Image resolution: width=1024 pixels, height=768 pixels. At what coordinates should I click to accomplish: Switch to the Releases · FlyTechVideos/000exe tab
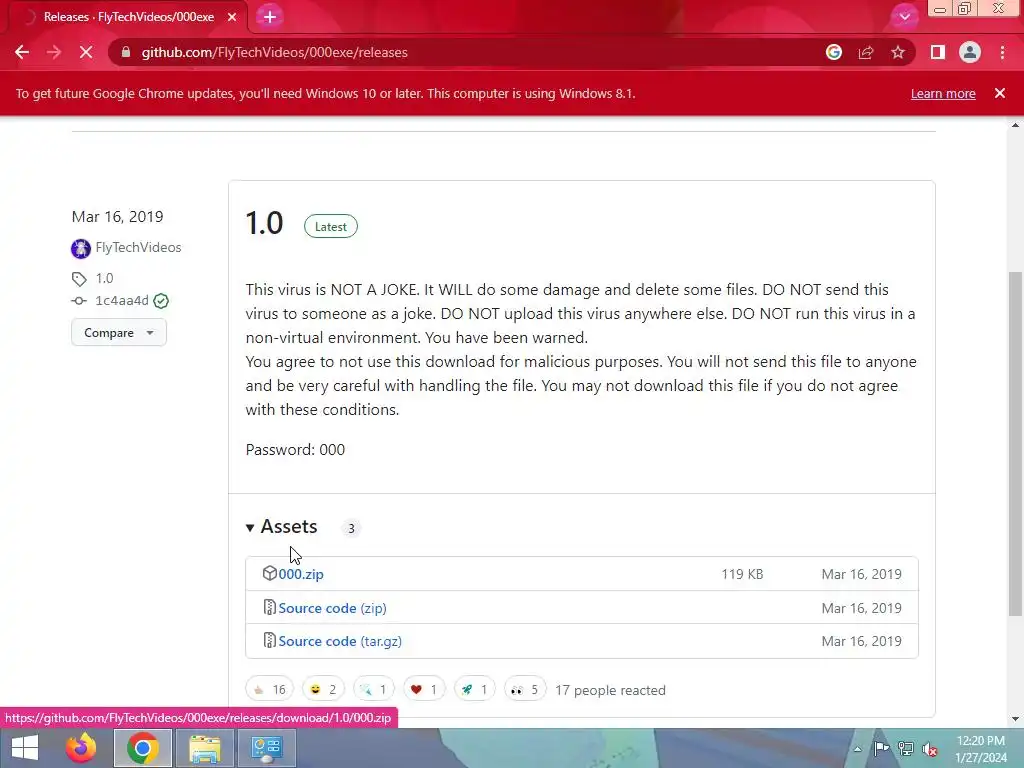click(x=127, y=17)
